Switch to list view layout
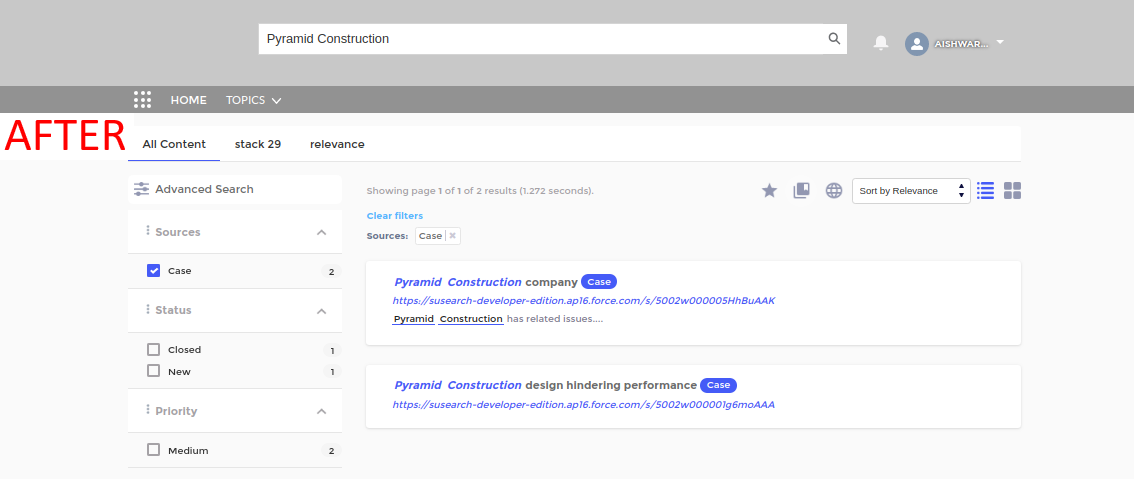1134x479 pixels. point(985,191)
